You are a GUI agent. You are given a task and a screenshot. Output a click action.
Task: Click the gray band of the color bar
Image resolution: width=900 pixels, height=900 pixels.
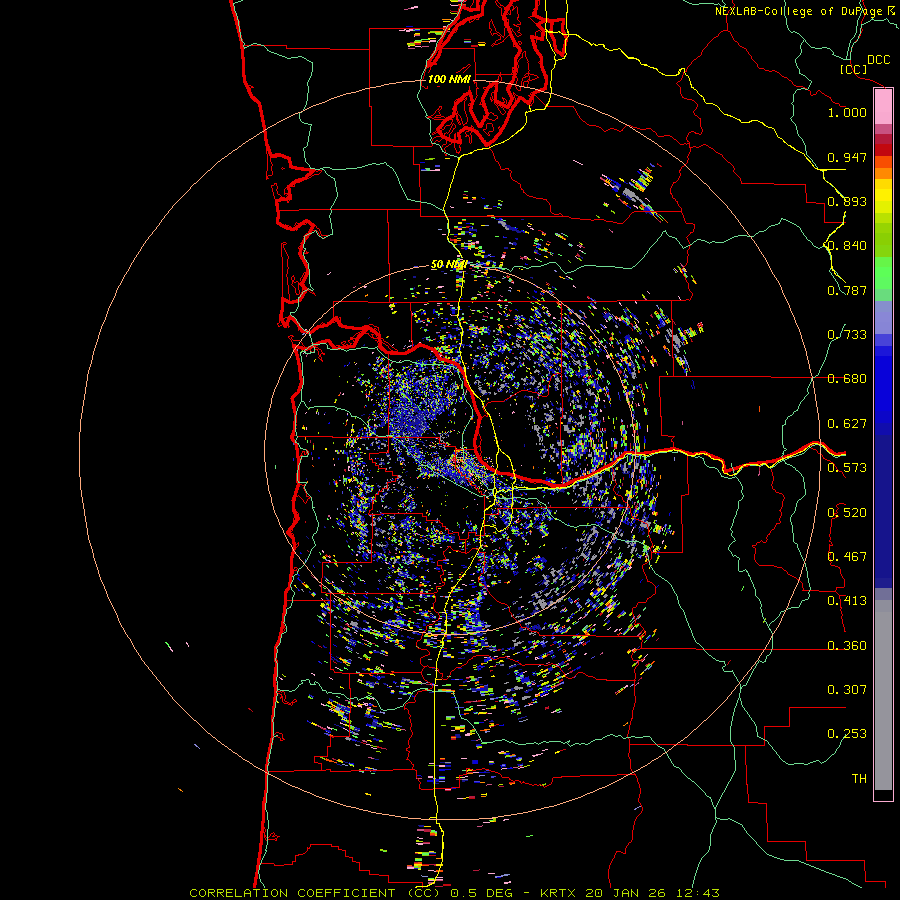point(883,695)
